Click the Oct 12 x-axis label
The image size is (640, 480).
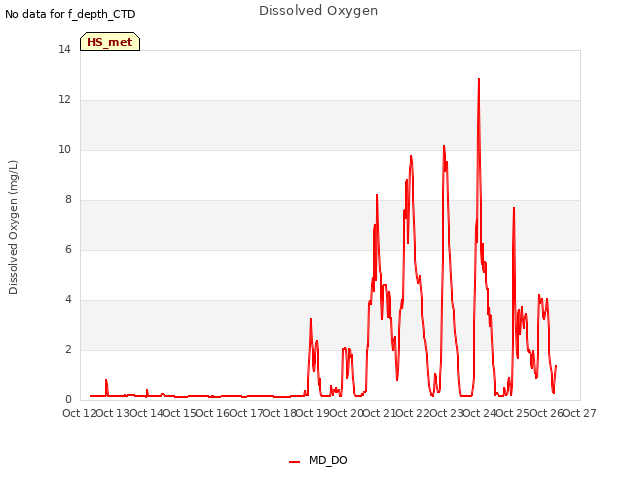point(79,413)
